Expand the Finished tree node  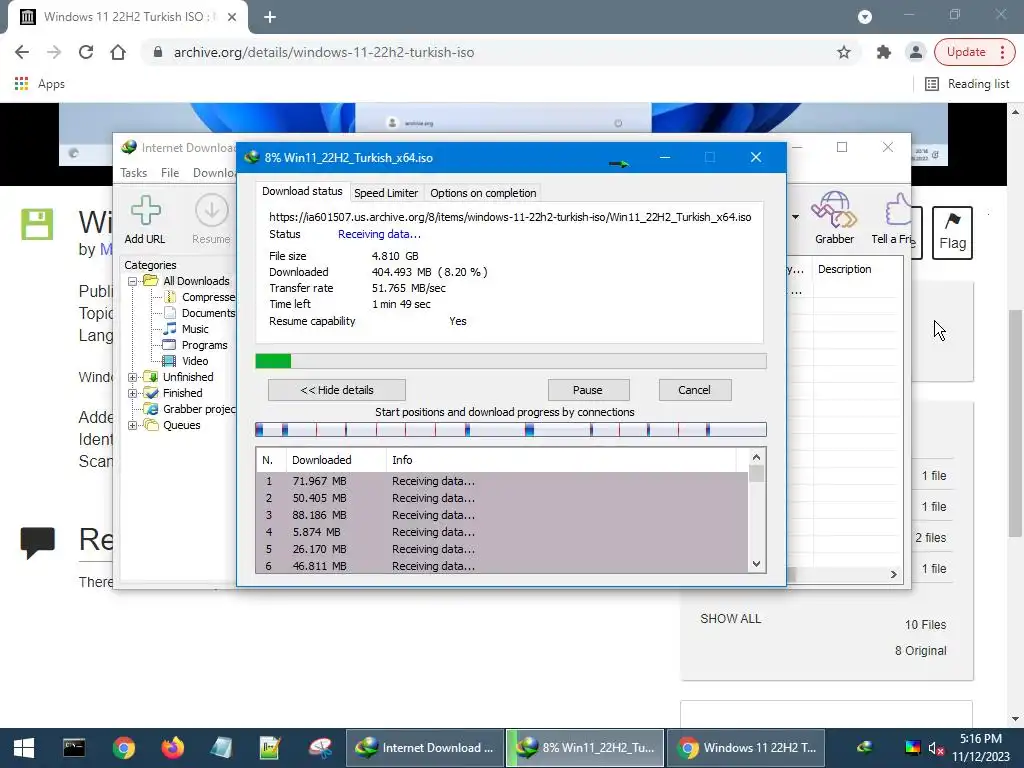[133, 393]
